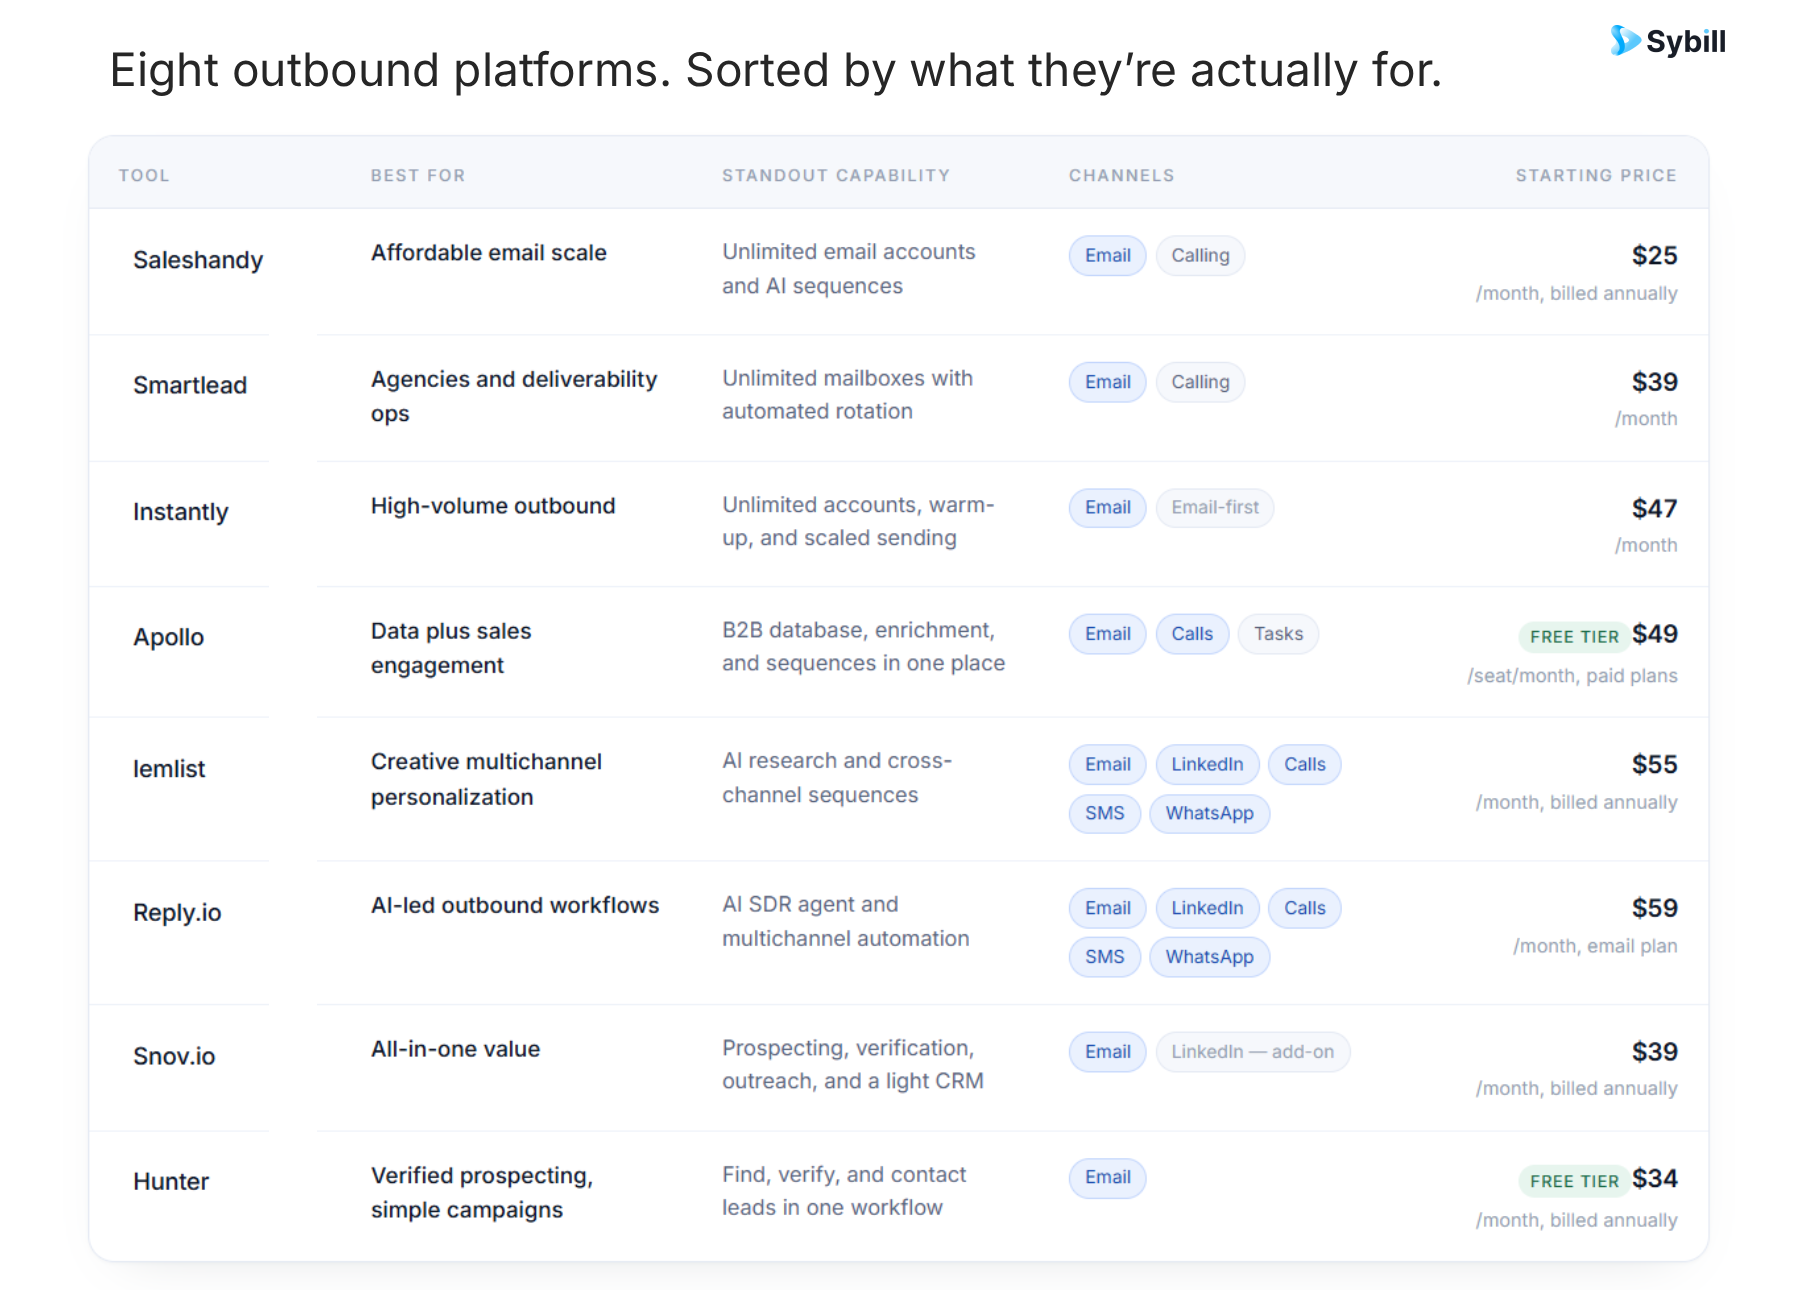1800x1290 pixels.
Task: Click the Email tag in Apollo row
Action: pyautogui.click(x=1108, y=634)
